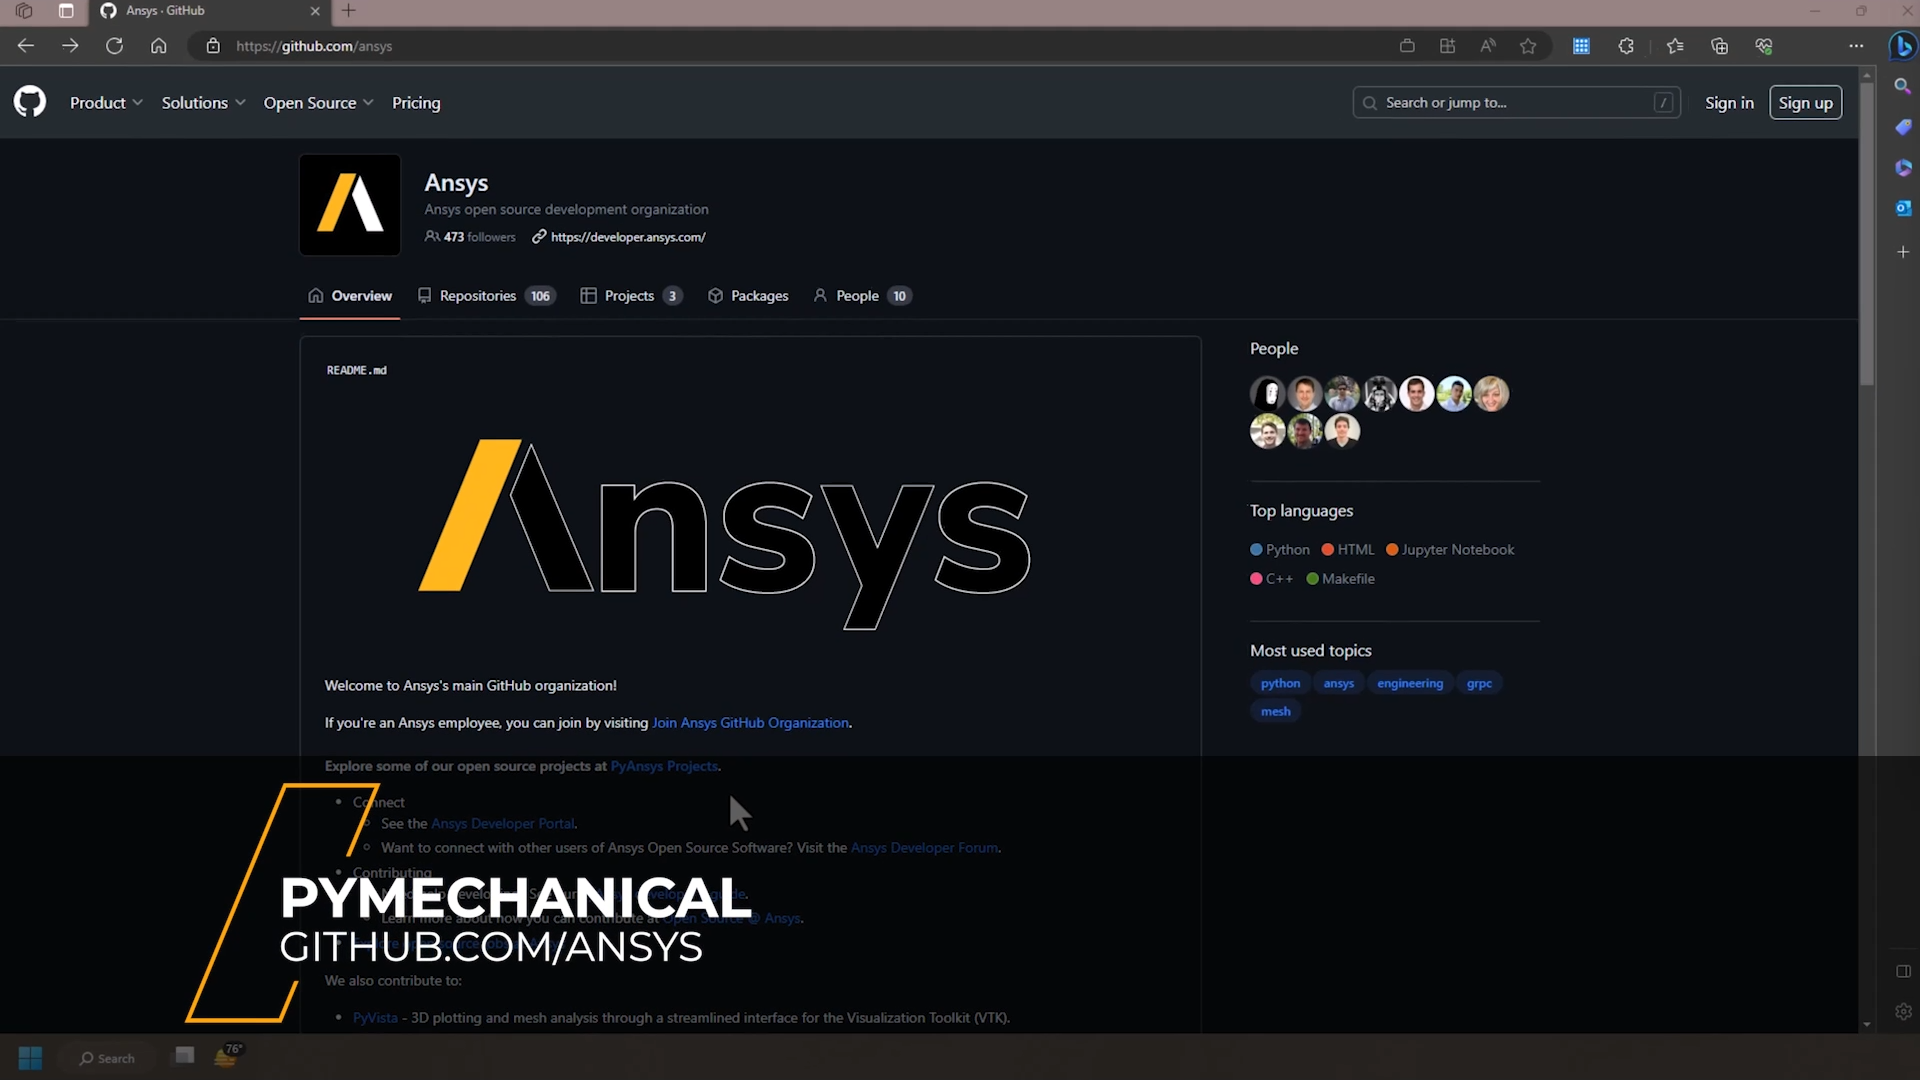Open browser settings ellipsis menu
Image resolution: width=1920 pixels, height=1080 pixels.
point(1856,46)
